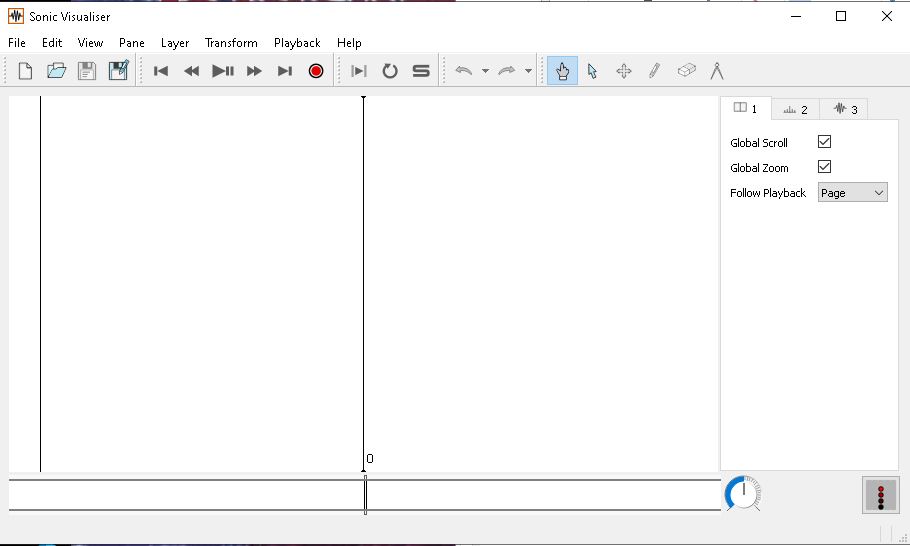Rewind to the start of audio
Screen dimensions: 910x546
point(161,71)
